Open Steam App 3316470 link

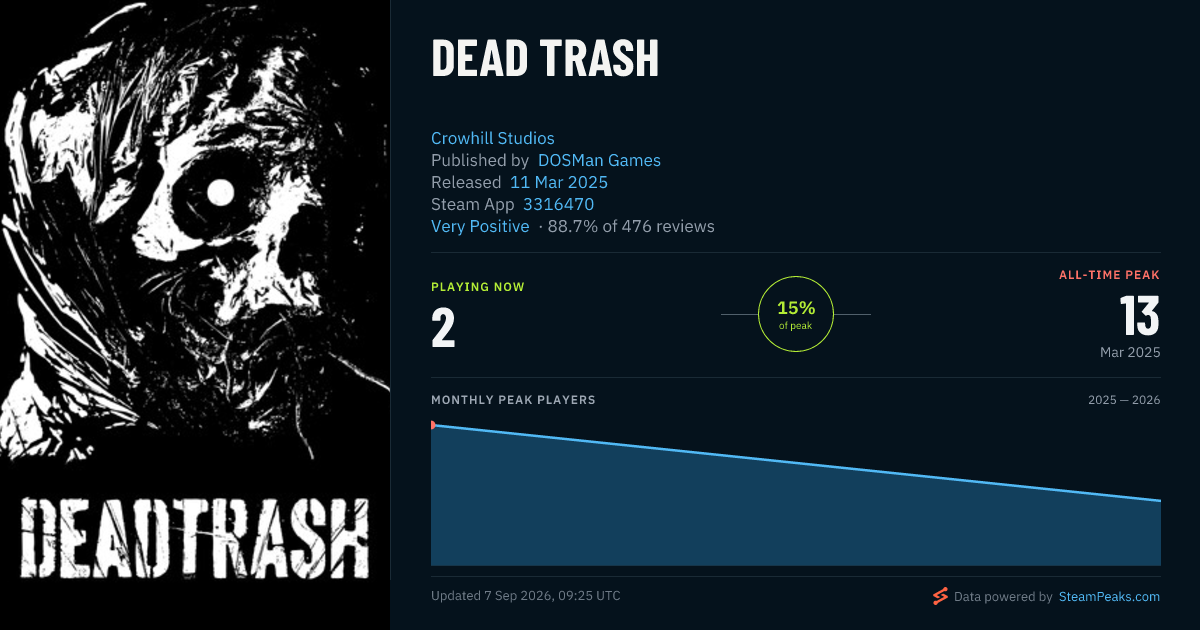(x=558, y=204)
